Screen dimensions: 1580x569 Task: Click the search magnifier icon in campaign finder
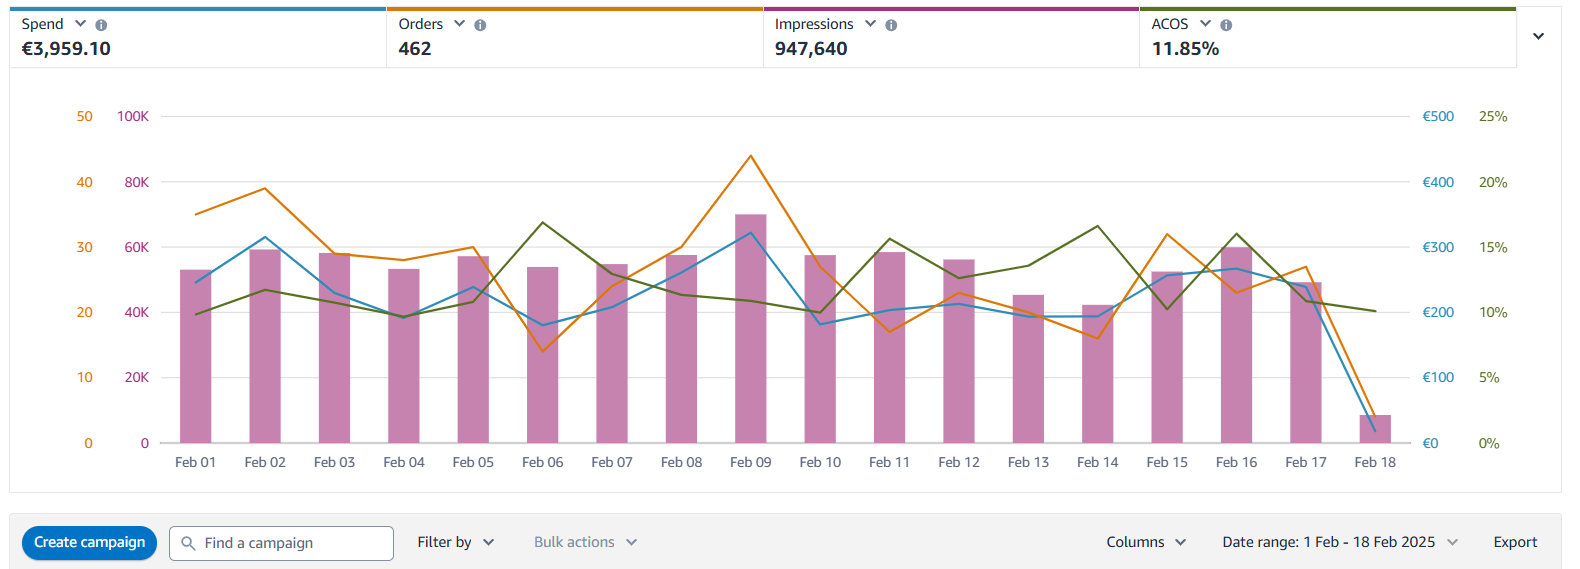188,543
